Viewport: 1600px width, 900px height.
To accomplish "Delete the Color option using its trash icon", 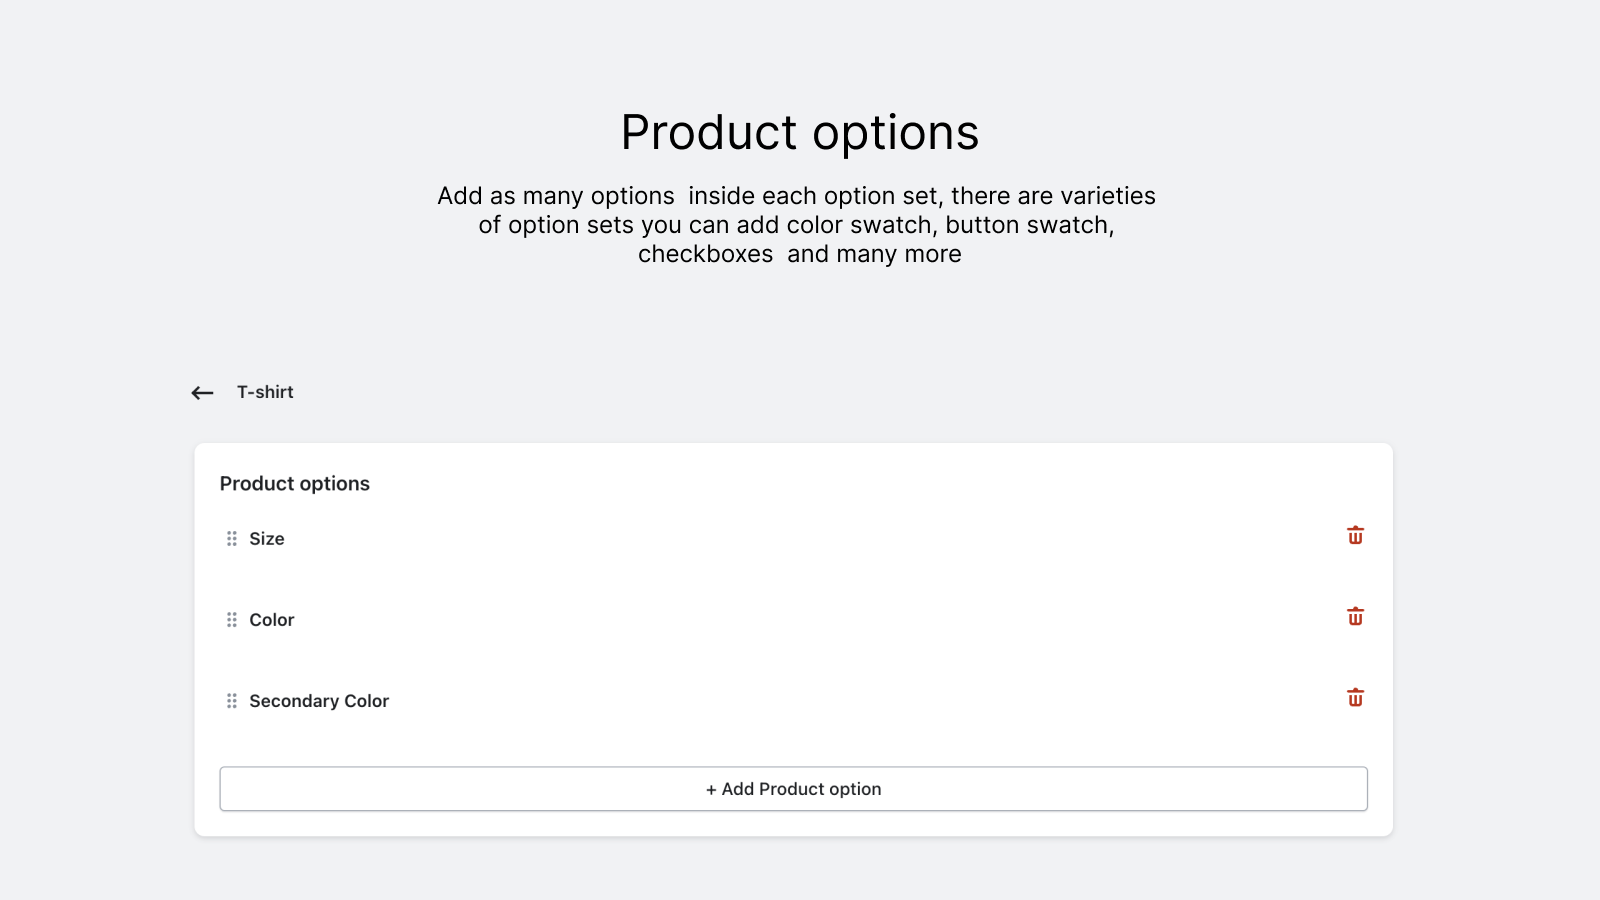I will pos(1355,617).
